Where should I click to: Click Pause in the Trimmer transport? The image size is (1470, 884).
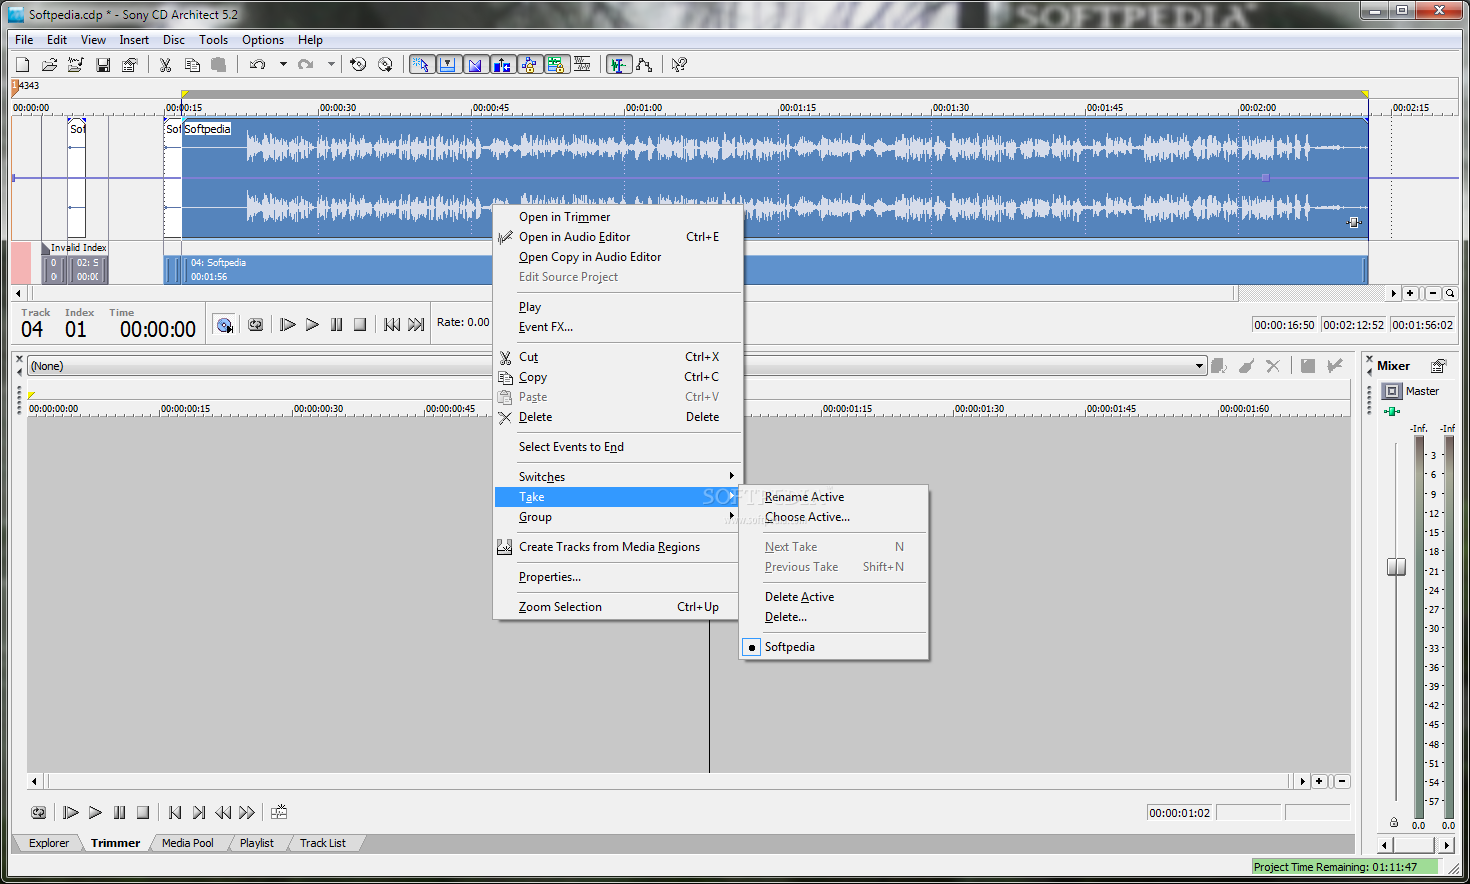119,813
